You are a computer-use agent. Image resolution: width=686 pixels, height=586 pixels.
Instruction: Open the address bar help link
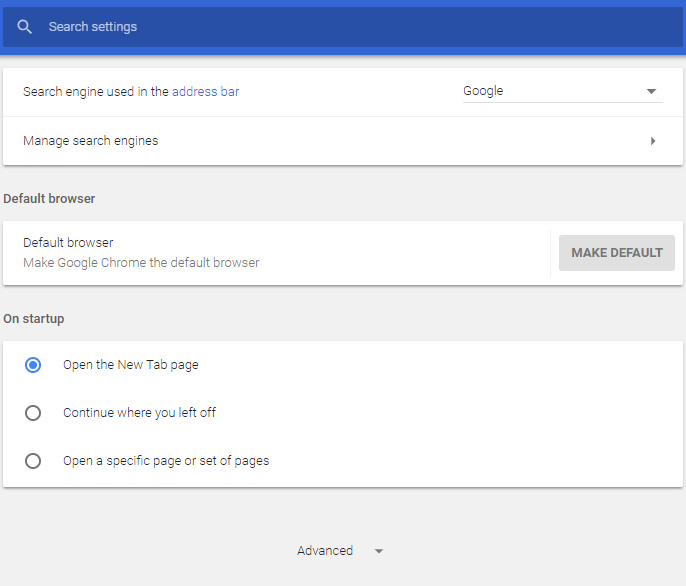[206, 91]
